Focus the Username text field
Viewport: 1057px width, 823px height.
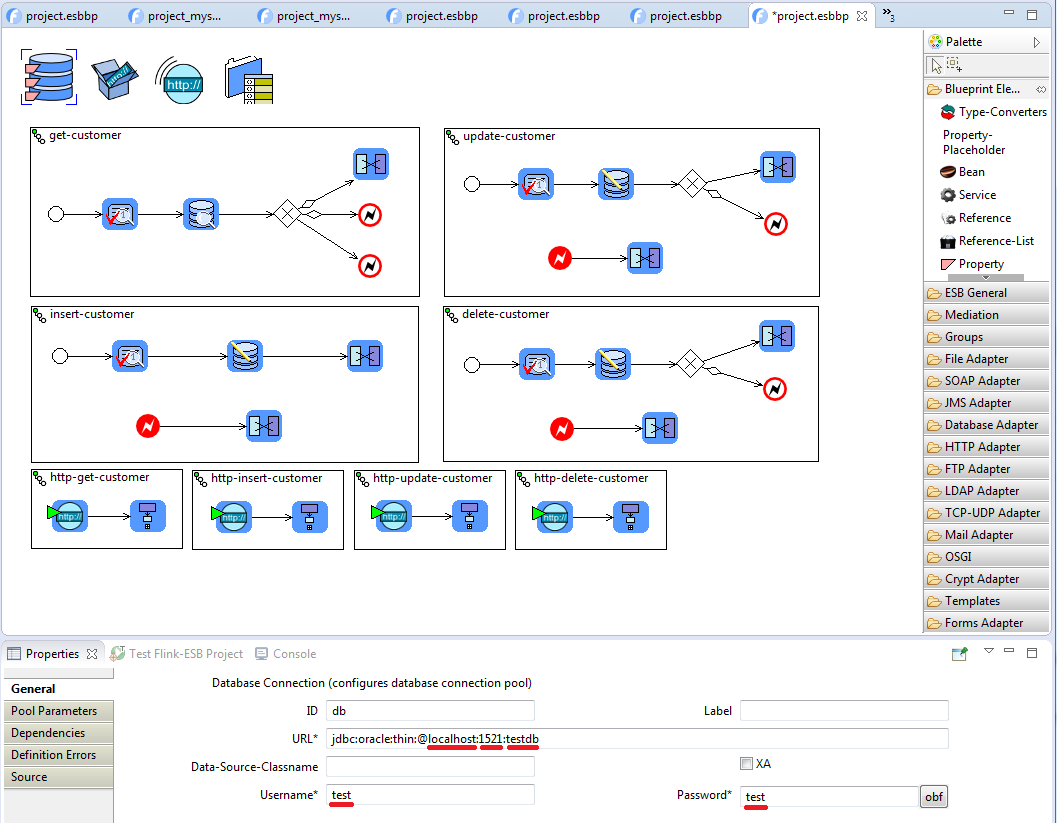tap(430, 795)
